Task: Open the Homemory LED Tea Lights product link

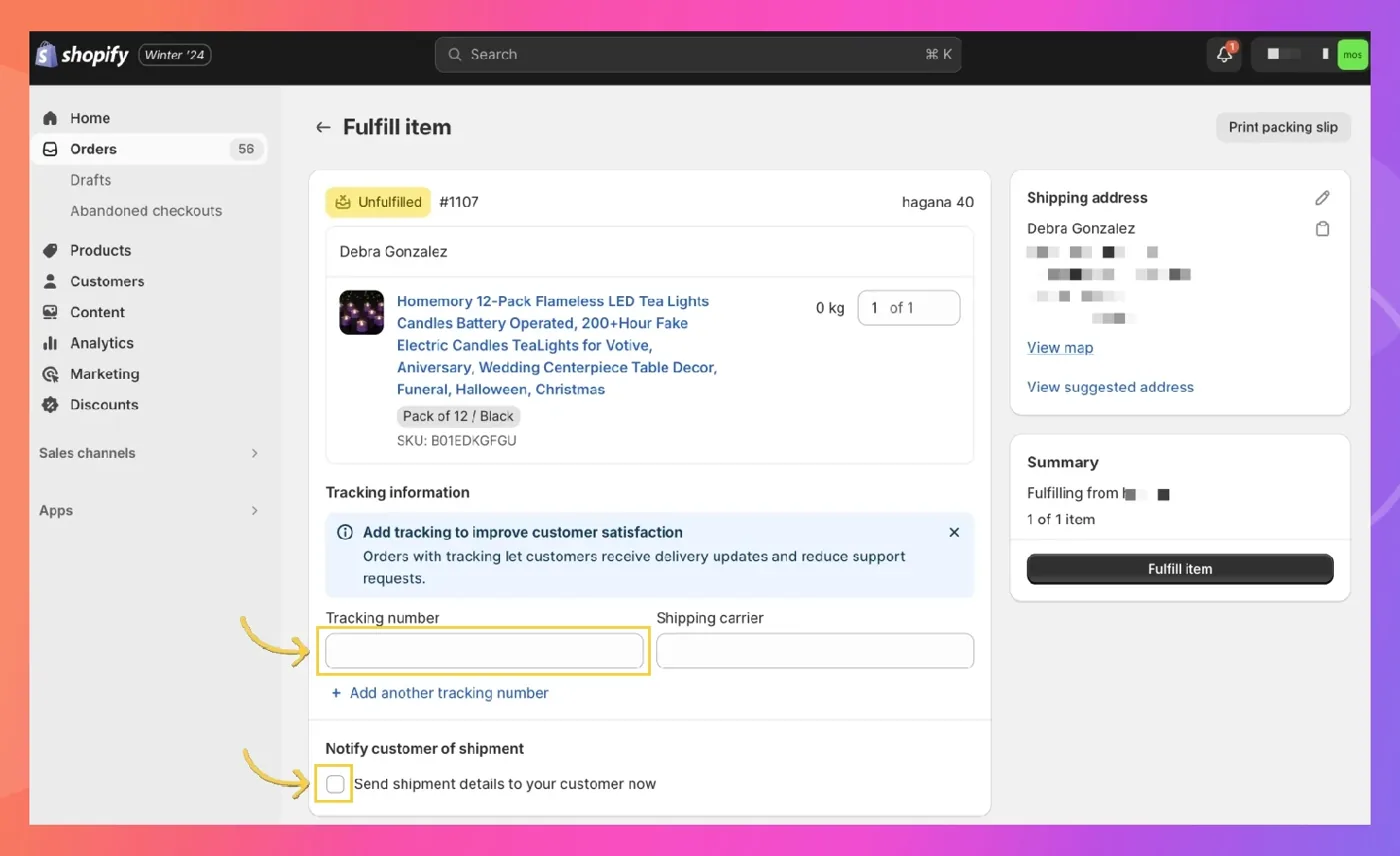Action: pyautogui.click(x=557, y=345)
